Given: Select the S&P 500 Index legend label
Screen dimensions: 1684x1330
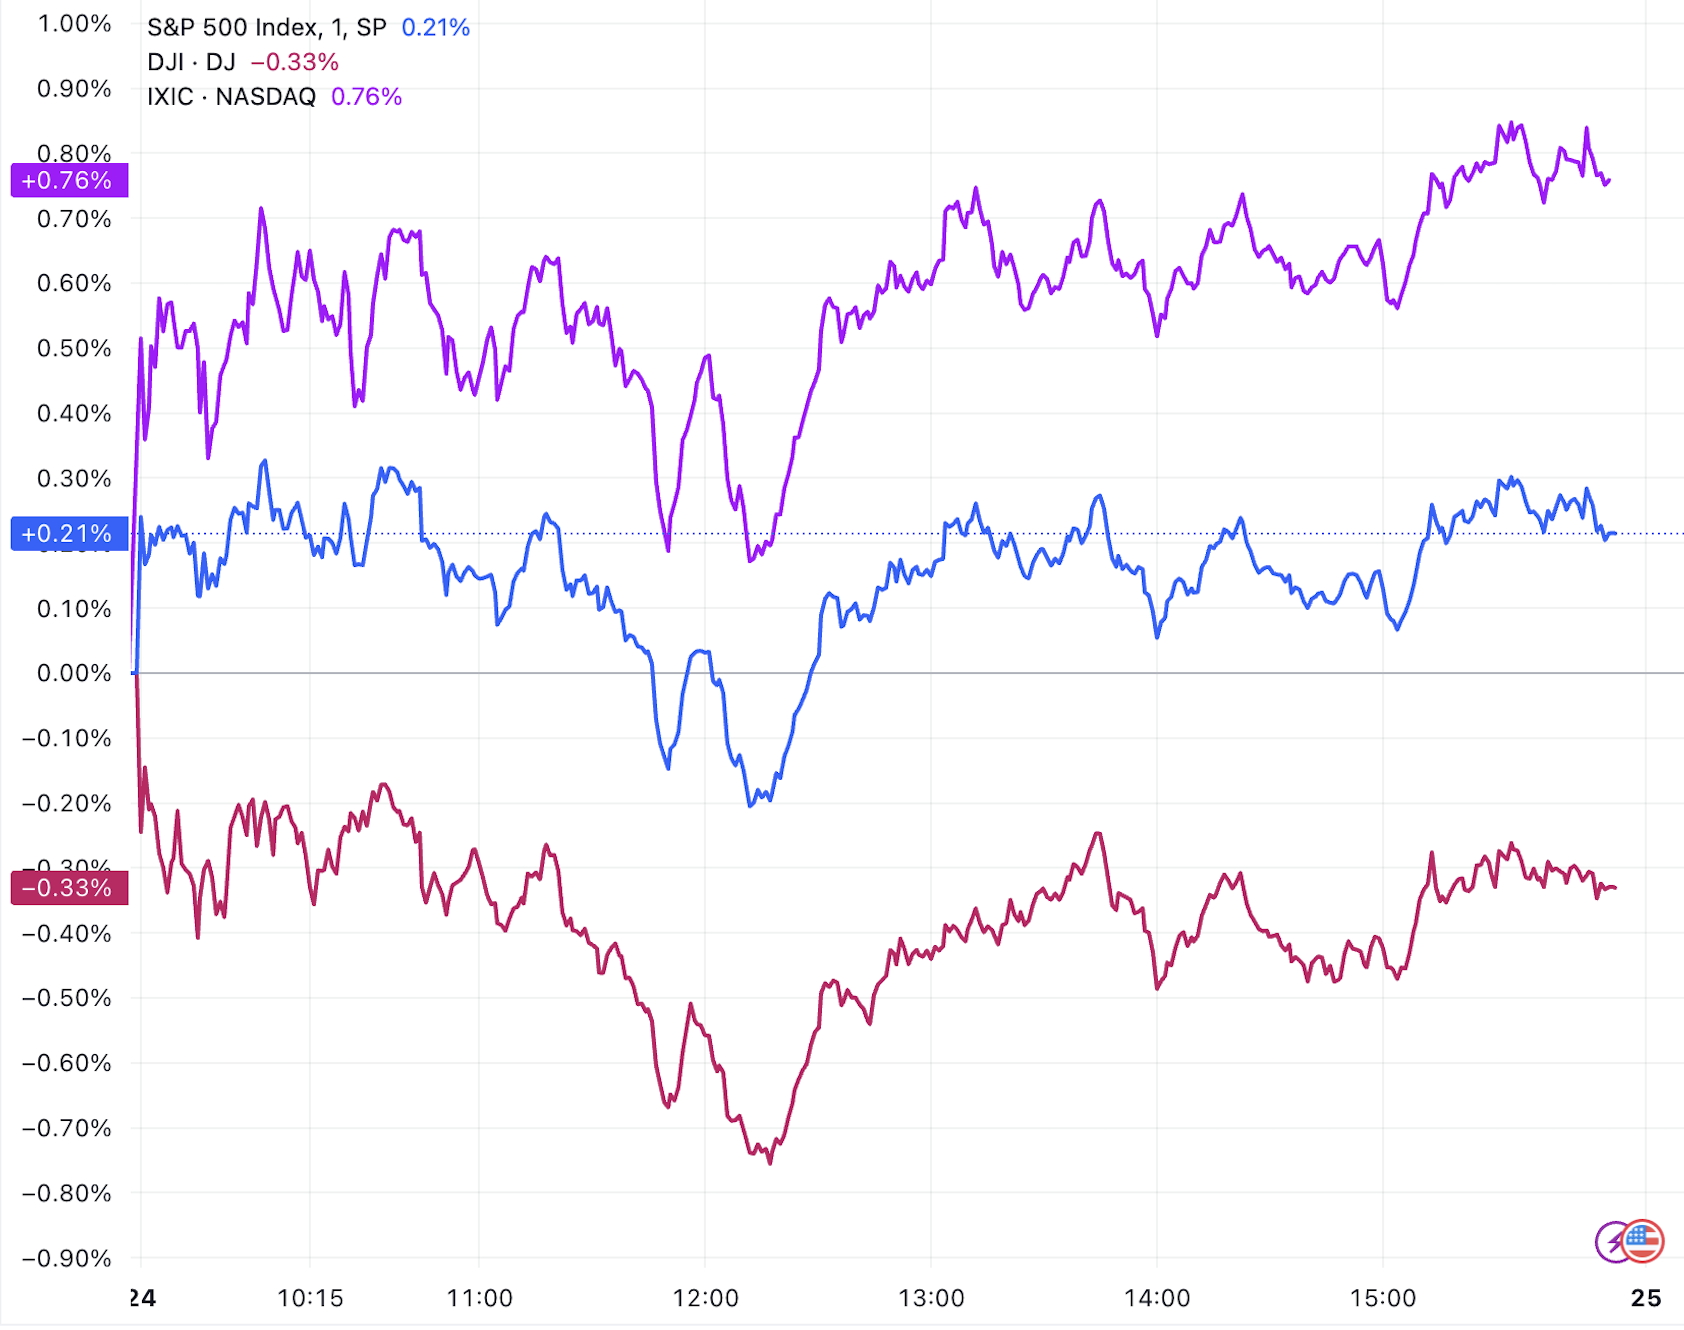Looking at the screenshot, I should click(x=266, y=27).
